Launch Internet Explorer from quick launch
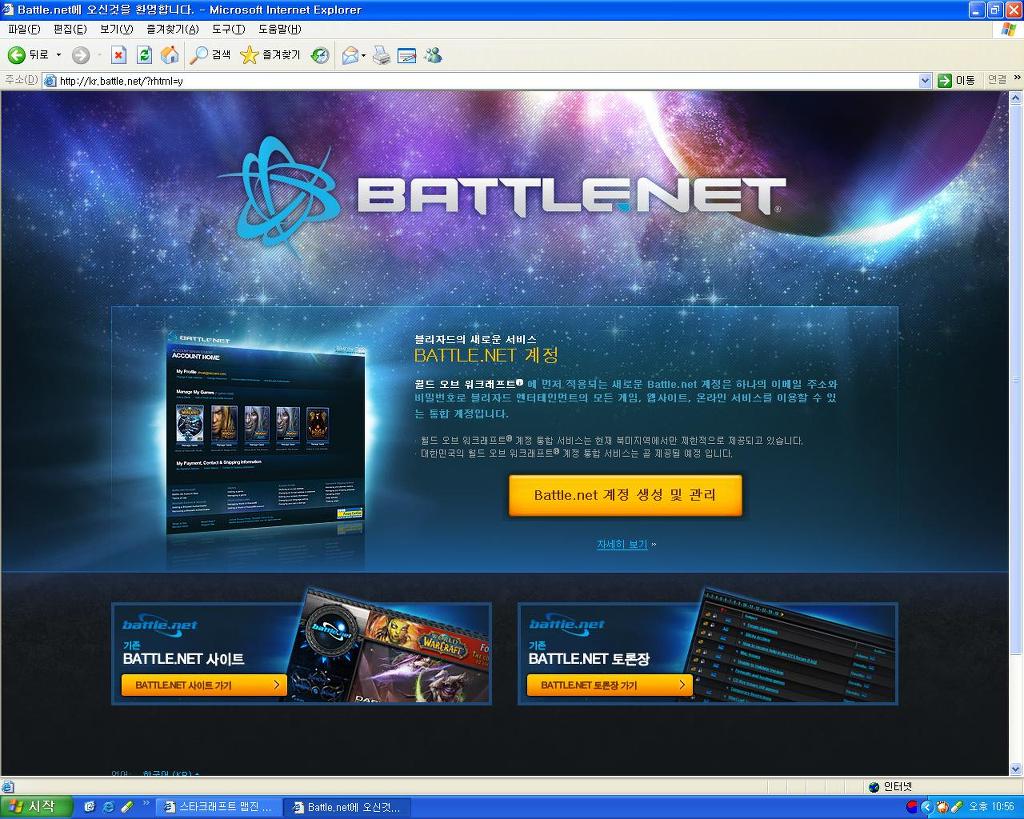Screen dimensions: 1024x819 point(108,807)
